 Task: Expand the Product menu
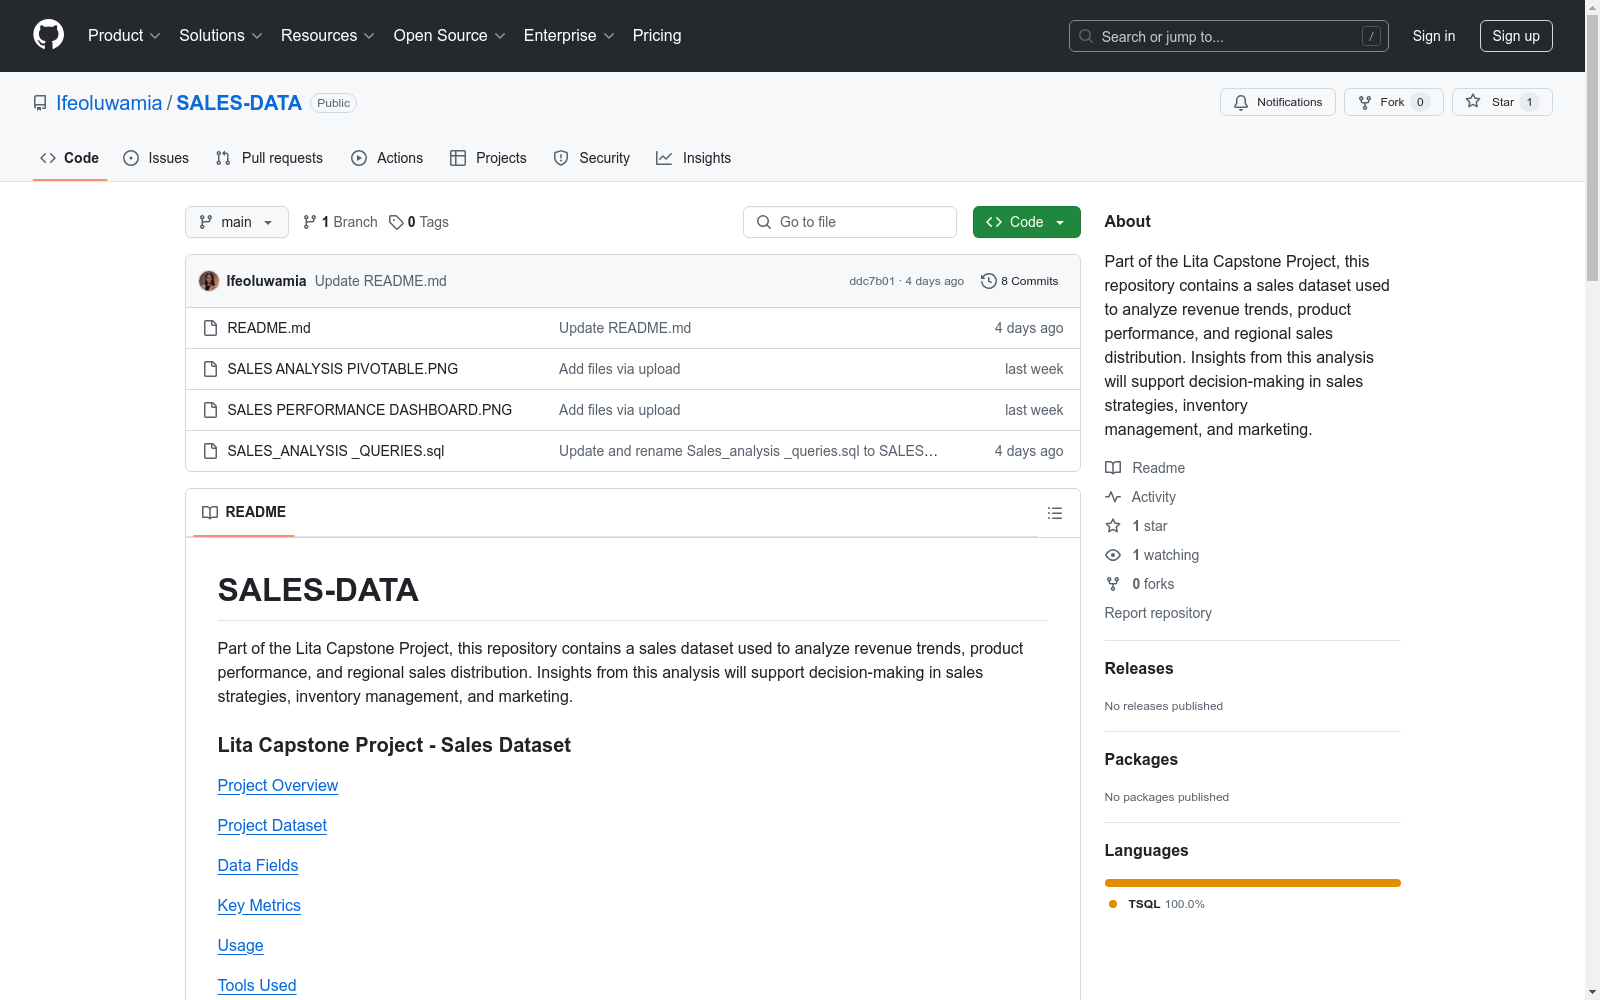pos(124,36)
